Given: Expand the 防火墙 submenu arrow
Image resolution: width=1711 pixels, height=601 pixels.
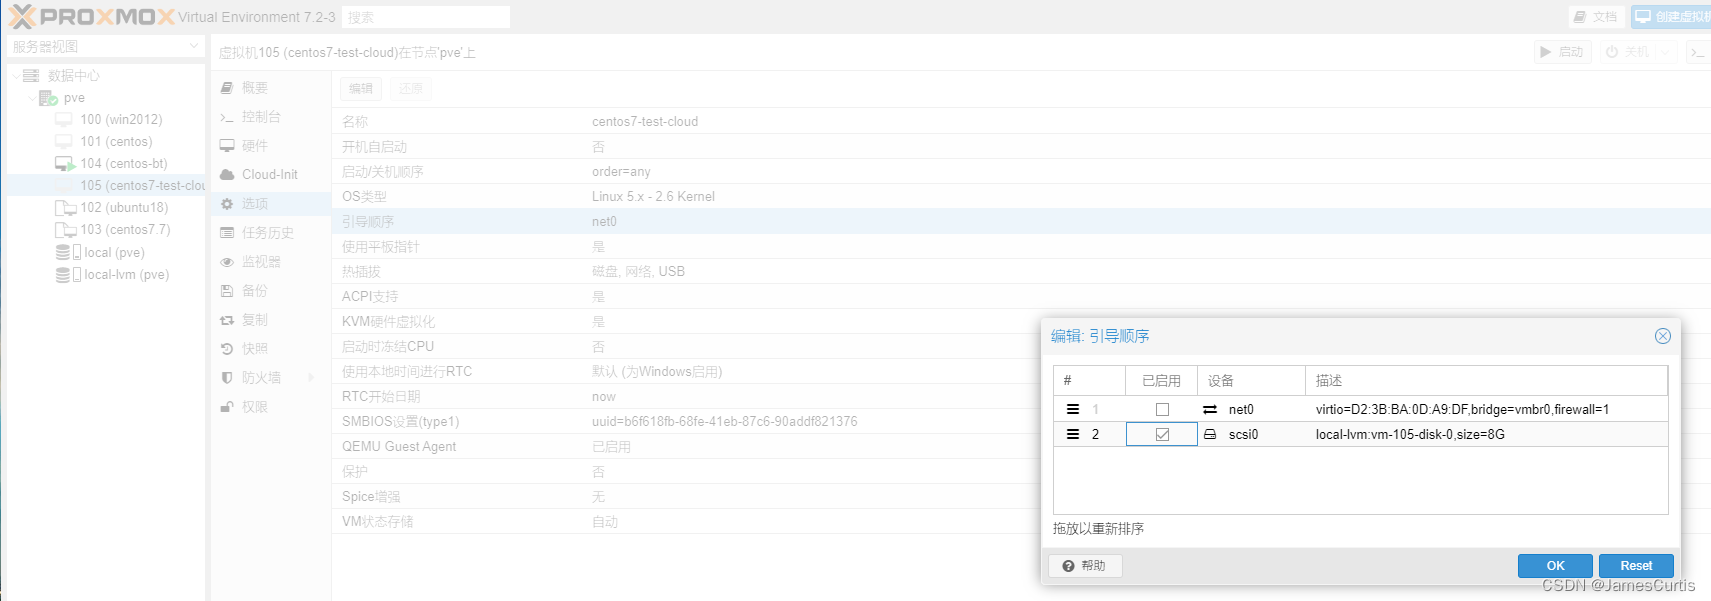Looking at the screenshot, I should (x=311, y=378).
